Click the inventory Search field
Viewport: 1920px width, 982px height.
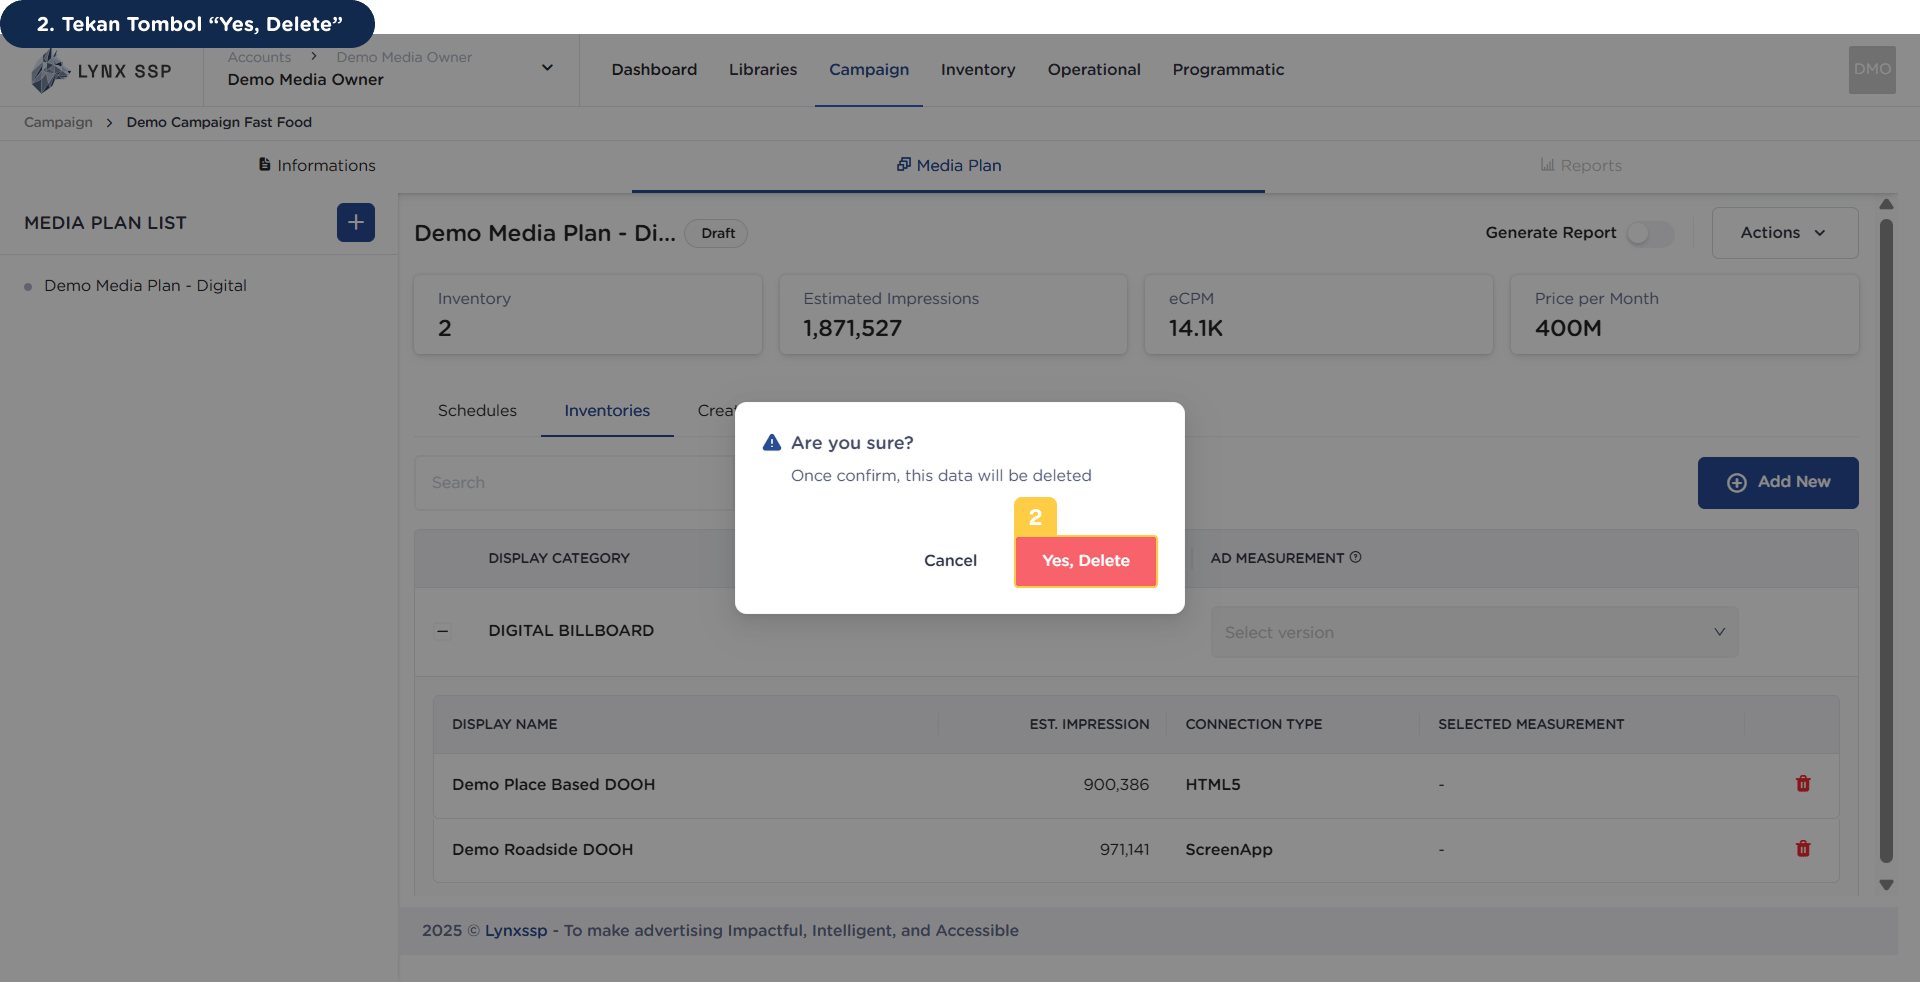point(575,483)
